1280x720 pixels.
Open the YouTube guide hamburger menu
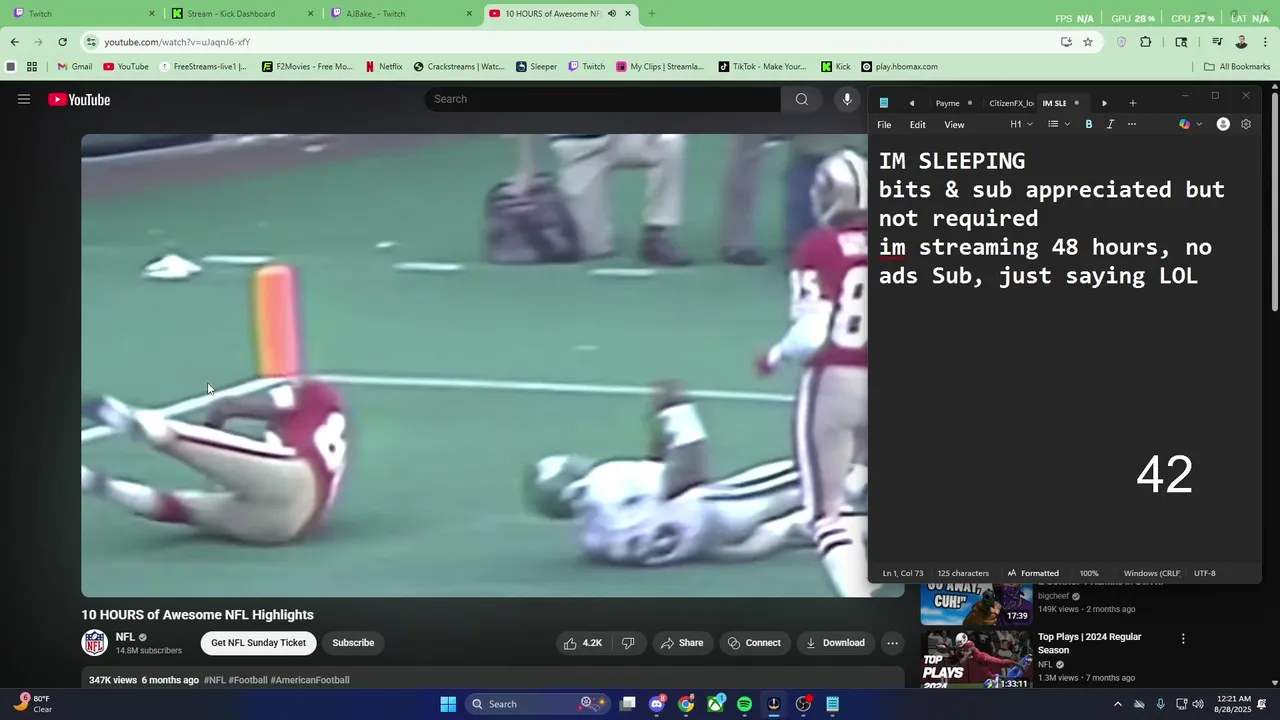pyautogui.click(x=24, y=99)
